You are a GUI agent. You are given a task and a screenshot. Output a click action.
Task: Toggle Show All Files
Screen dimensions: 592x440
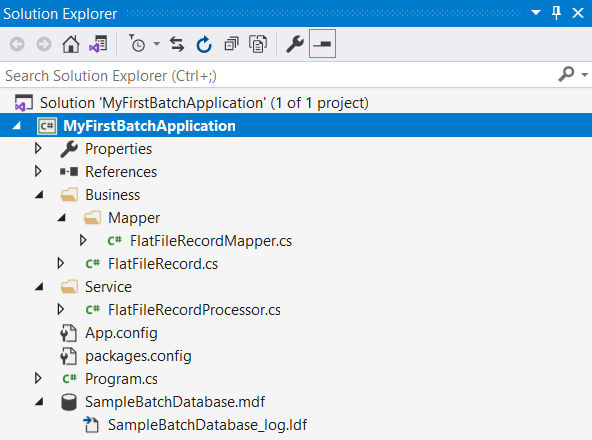pyautogui.click(x=258, y=44)
